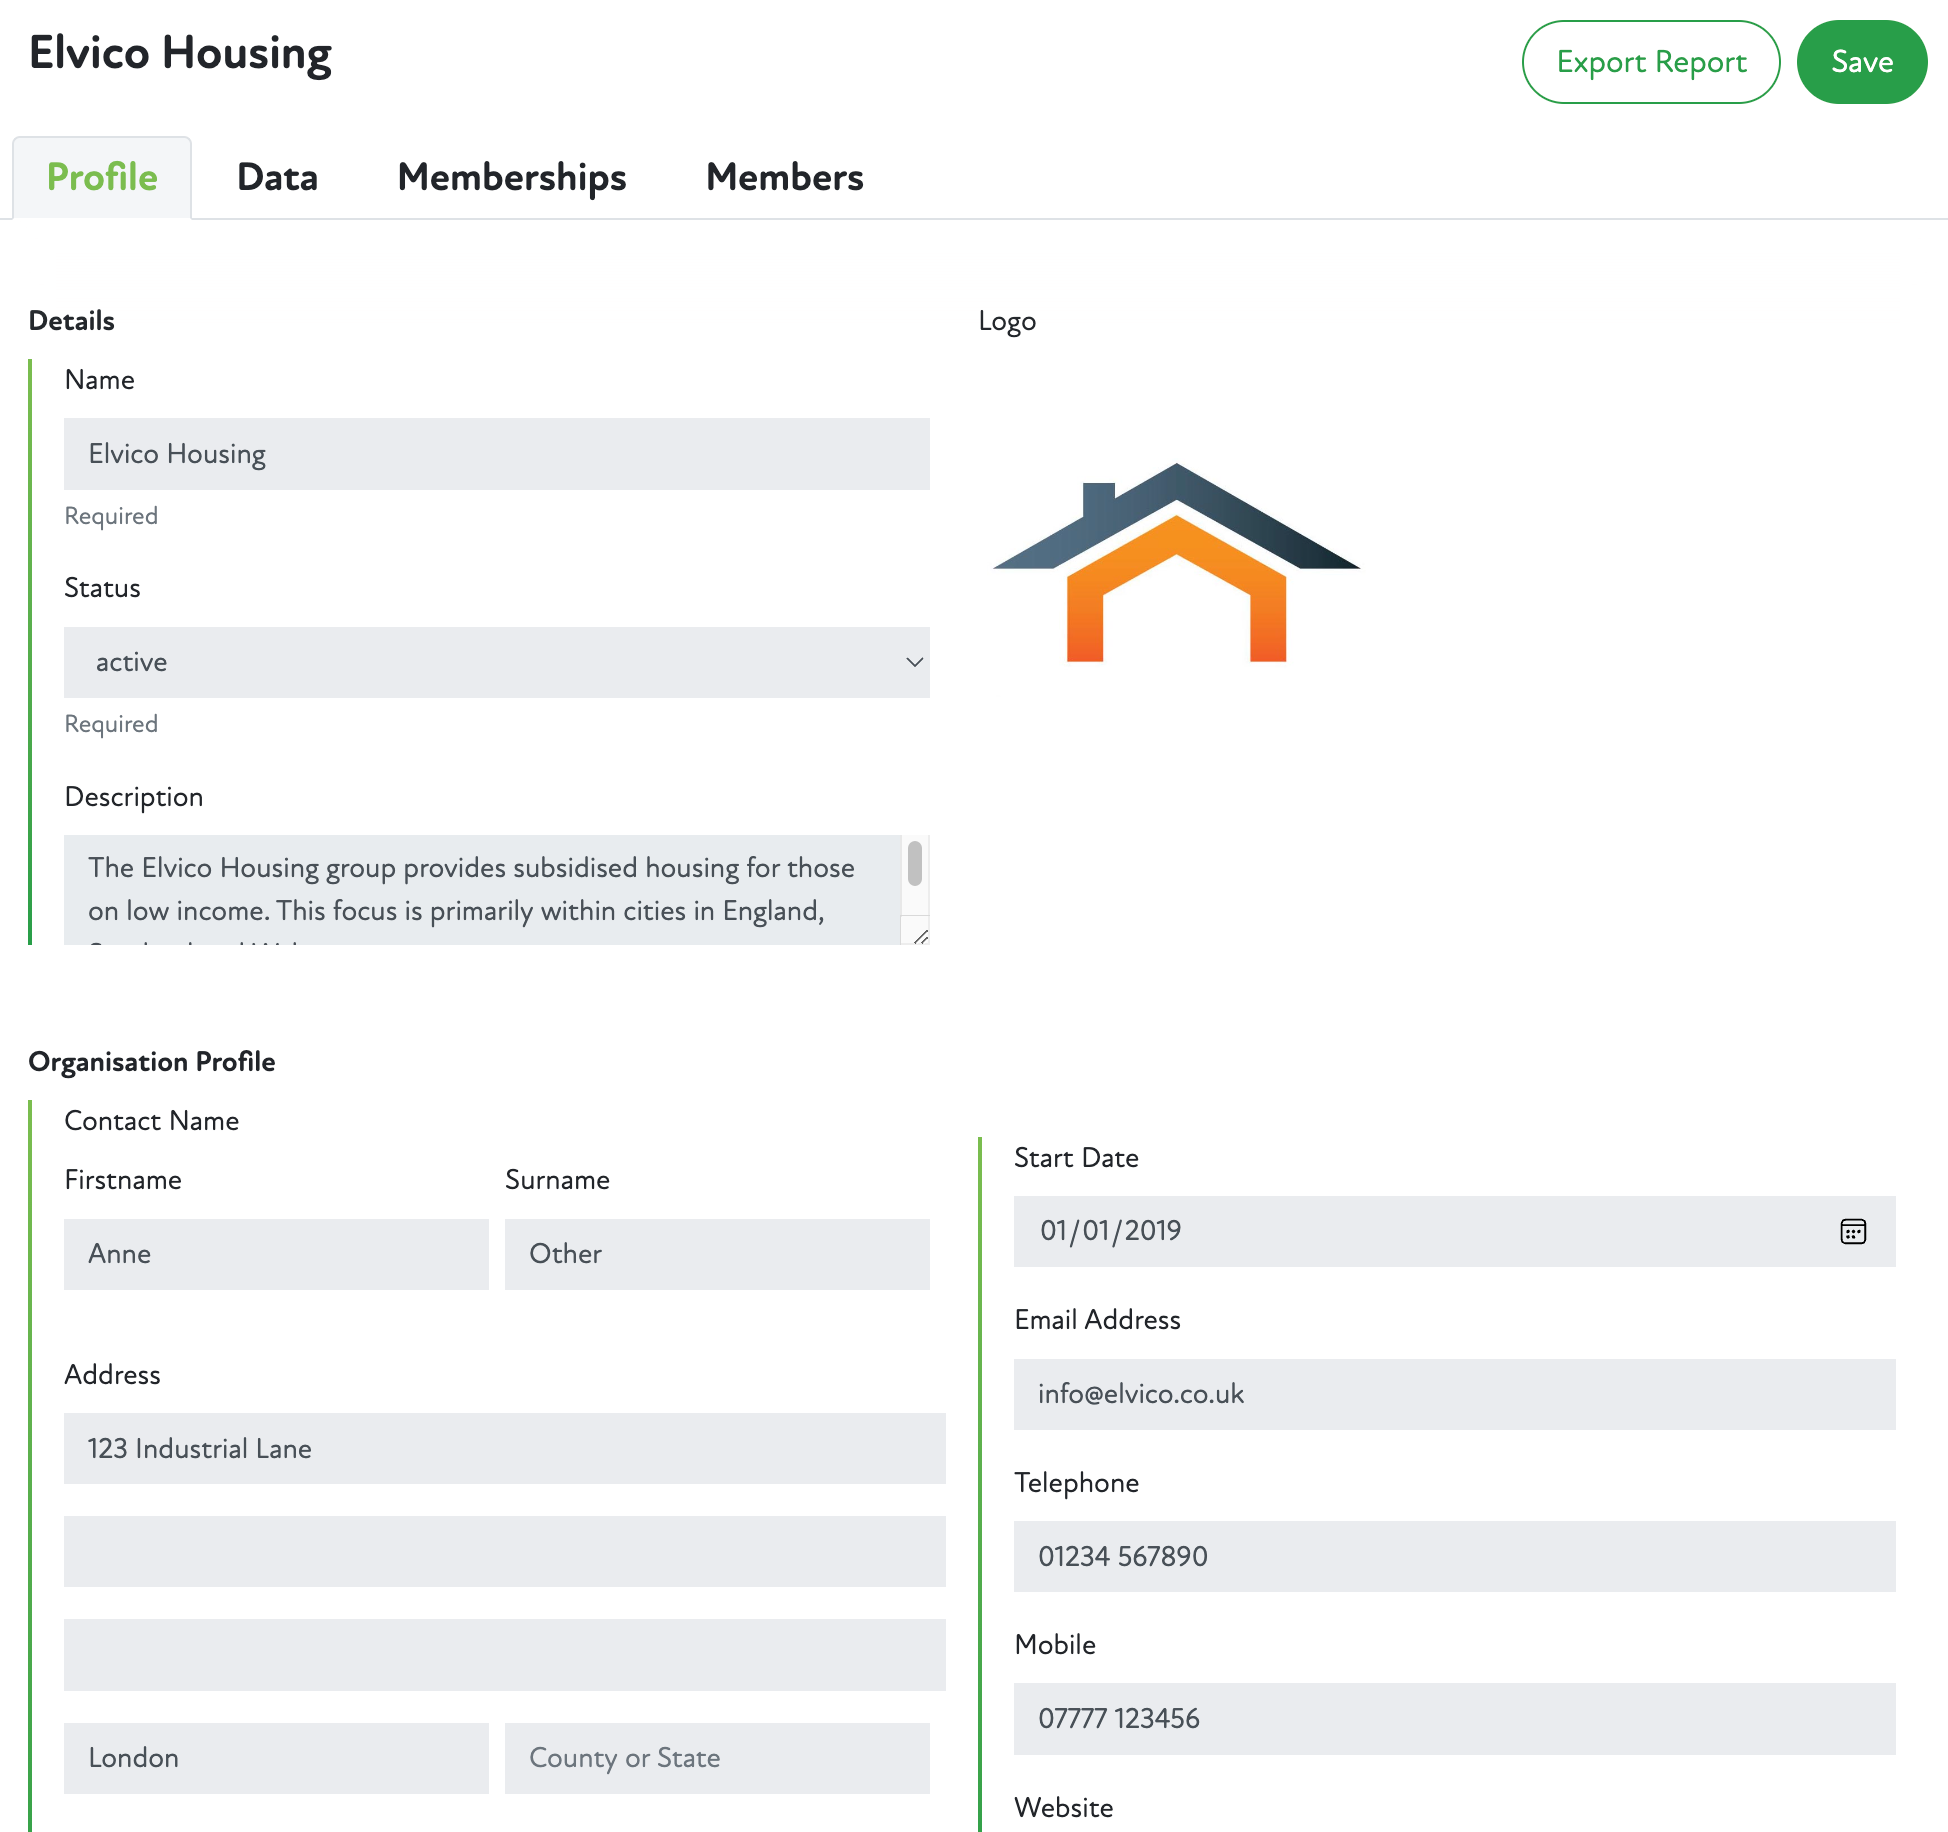This screenshot has height=1832, width=1948.
Task: Focus the Email Address input field
Action: (x=1454, y=1394)
